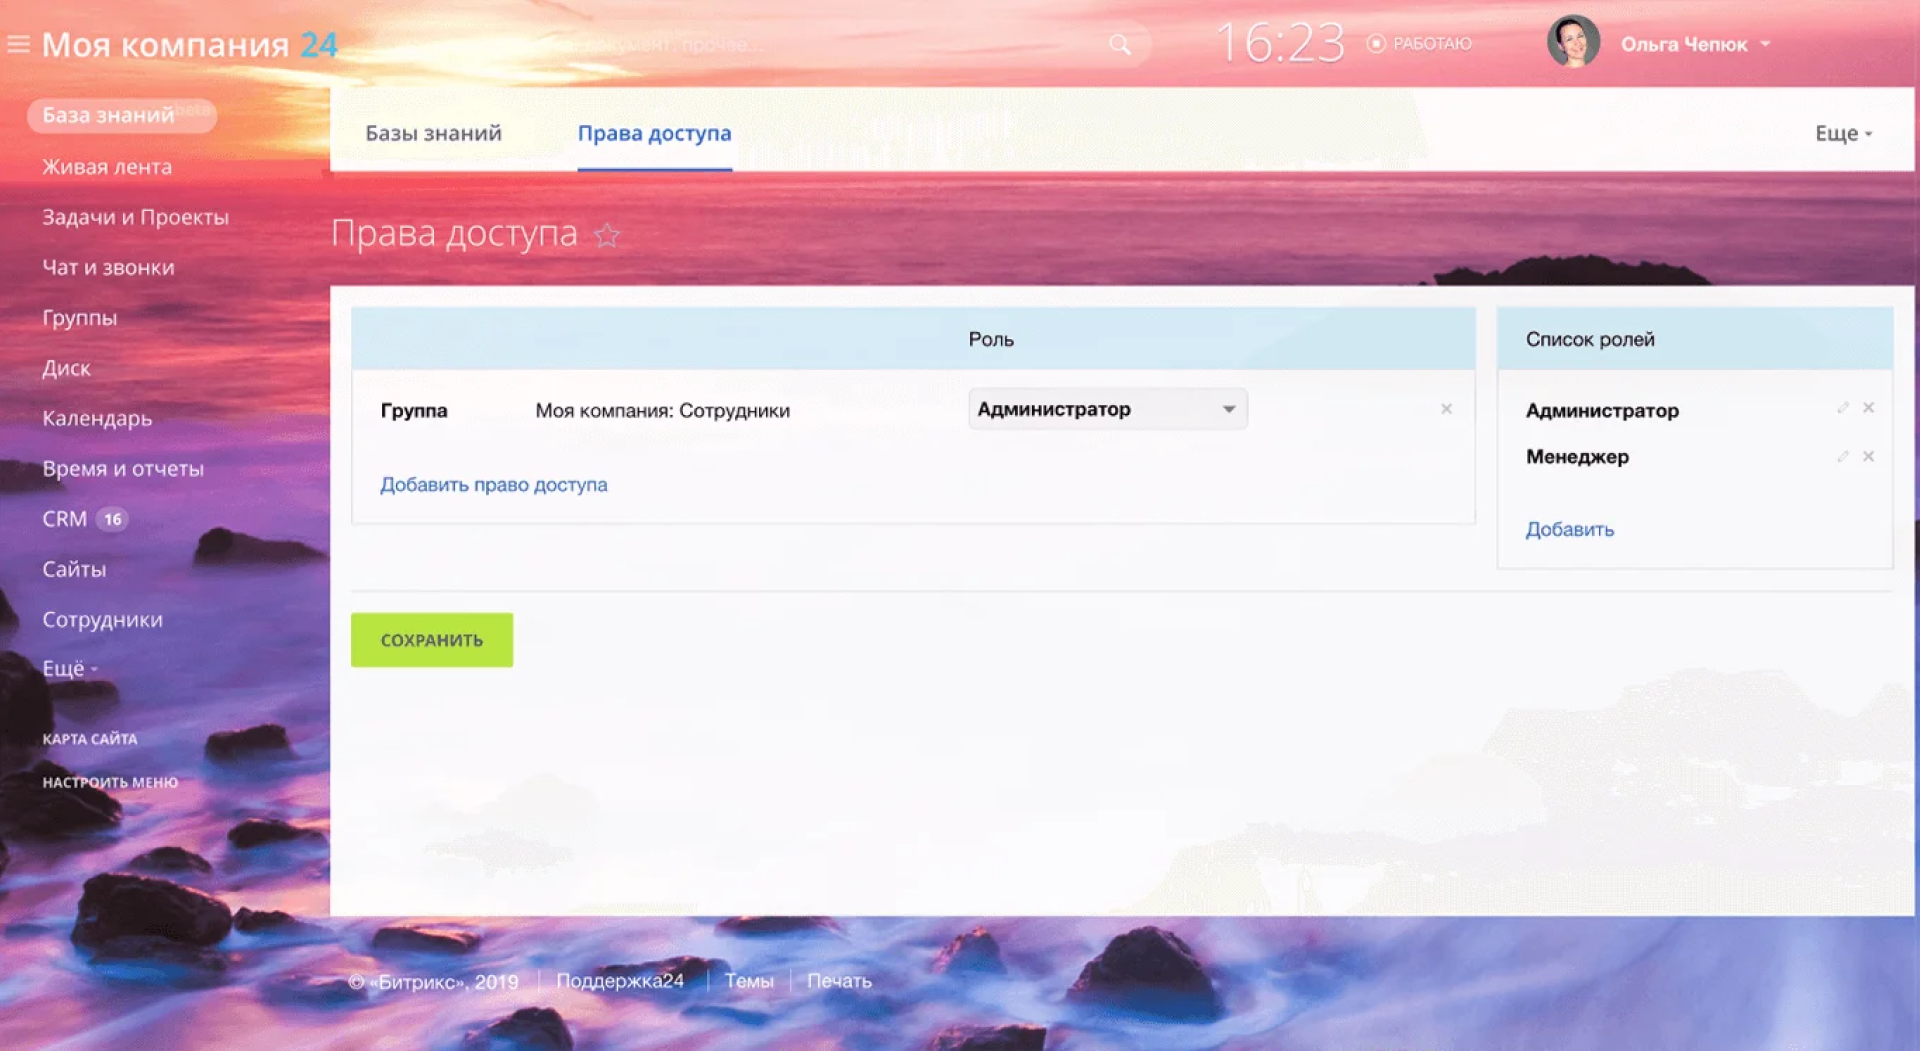Delete the Менеджер role from list

[1868, 457]
